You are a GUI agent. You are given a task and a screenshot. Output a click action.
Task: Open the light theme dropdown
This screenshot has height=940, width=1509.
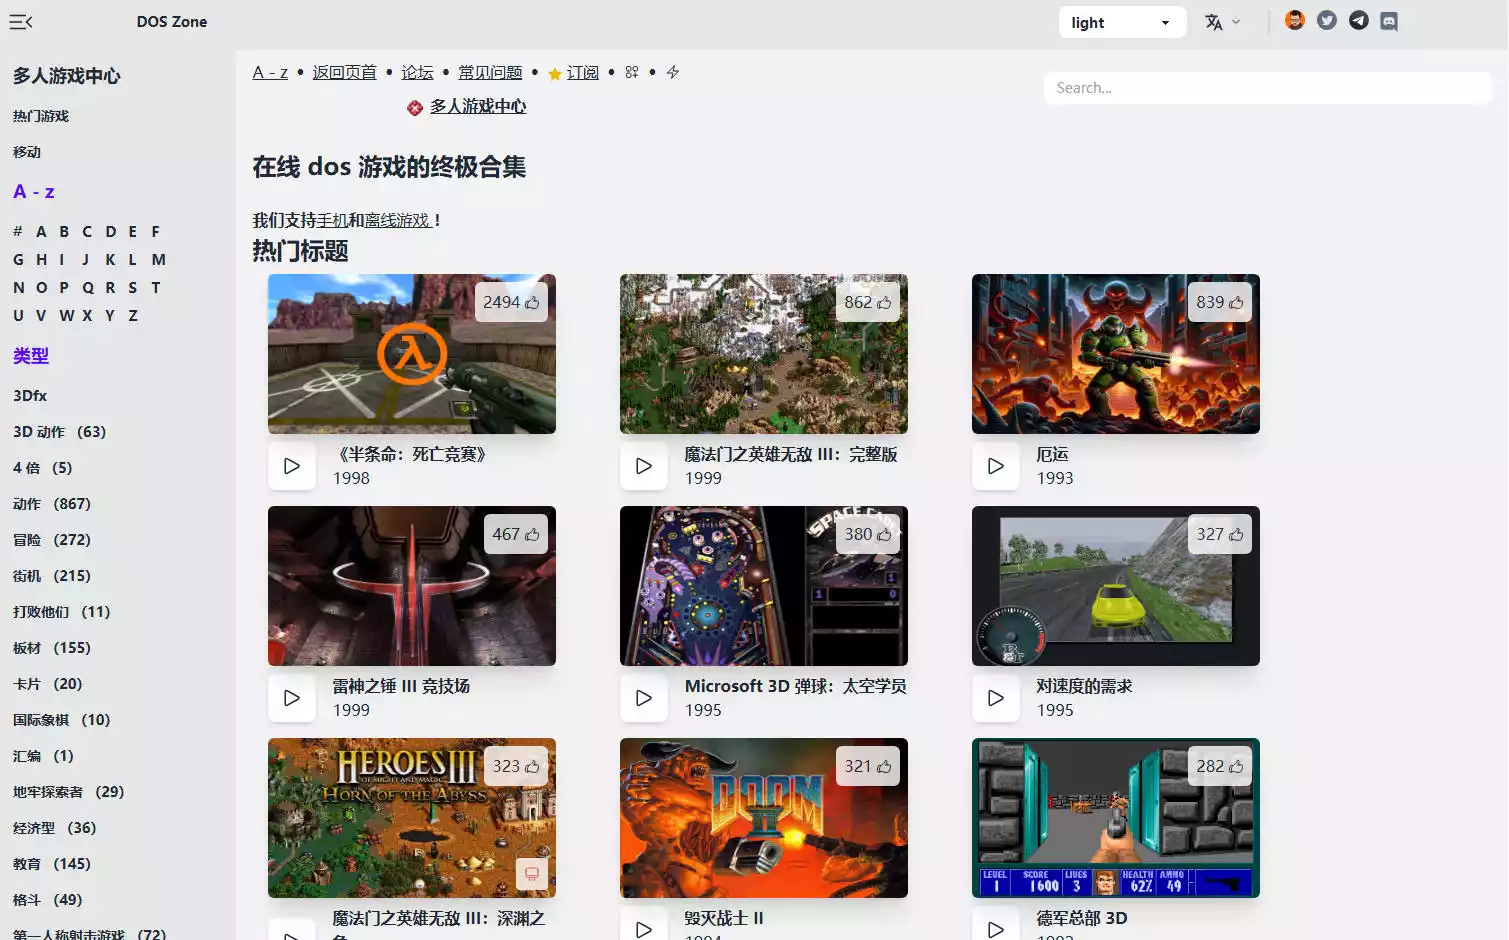pos(1122,22)
